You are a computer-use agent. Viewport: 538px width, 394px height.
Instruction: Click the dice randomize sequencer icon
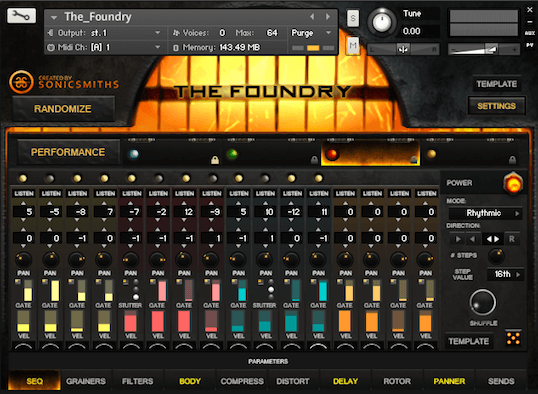[513, 338]
